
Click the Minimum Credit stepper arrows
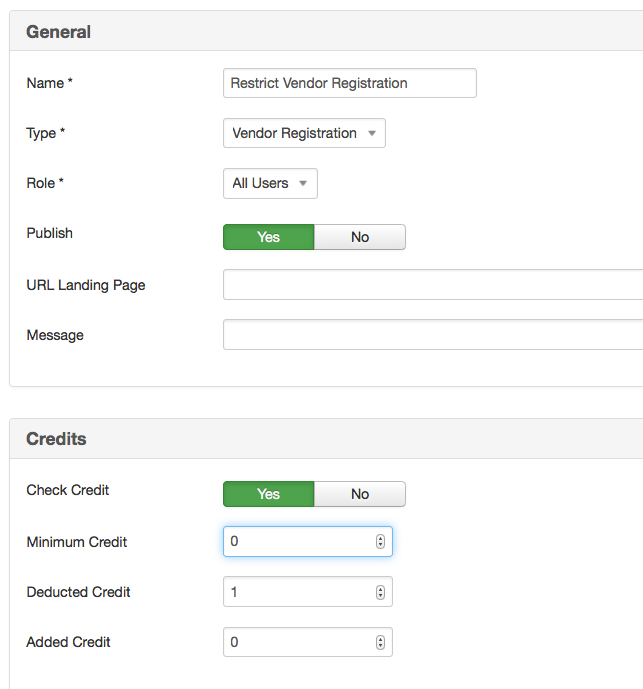point(380,541)
